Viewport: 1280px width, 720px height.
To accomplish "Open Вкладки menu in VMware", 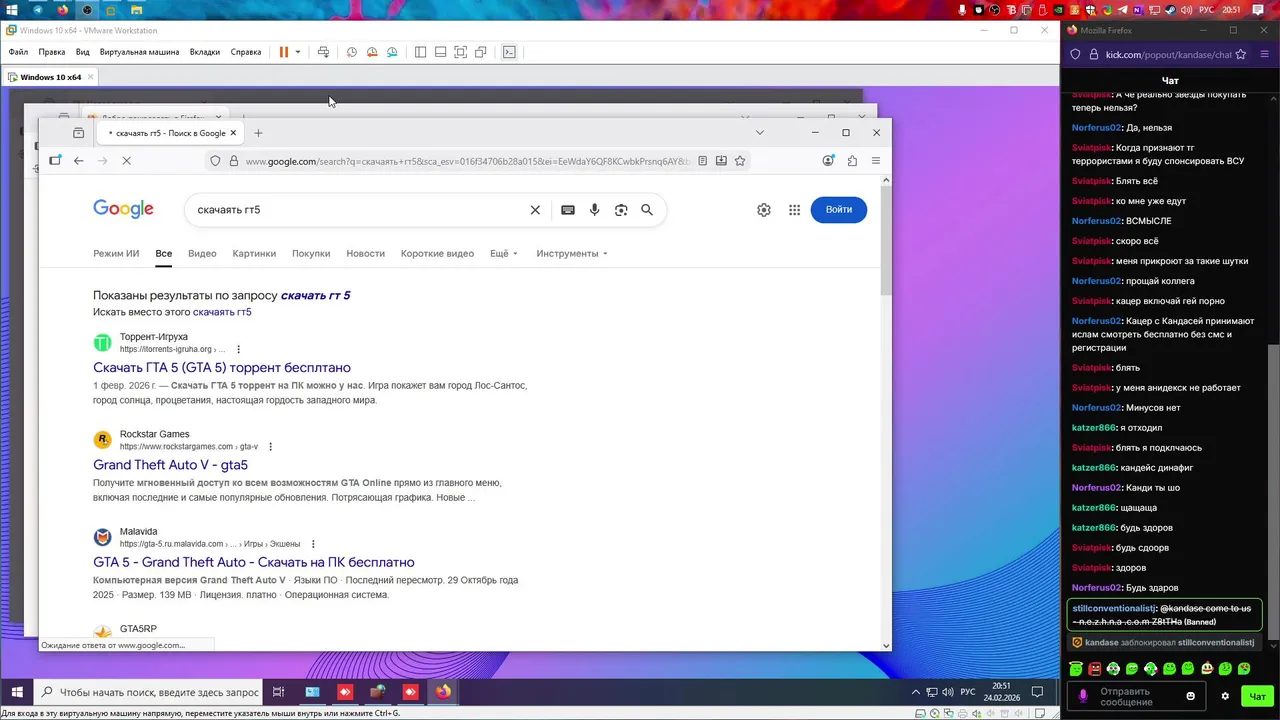I will click(205, 52).
